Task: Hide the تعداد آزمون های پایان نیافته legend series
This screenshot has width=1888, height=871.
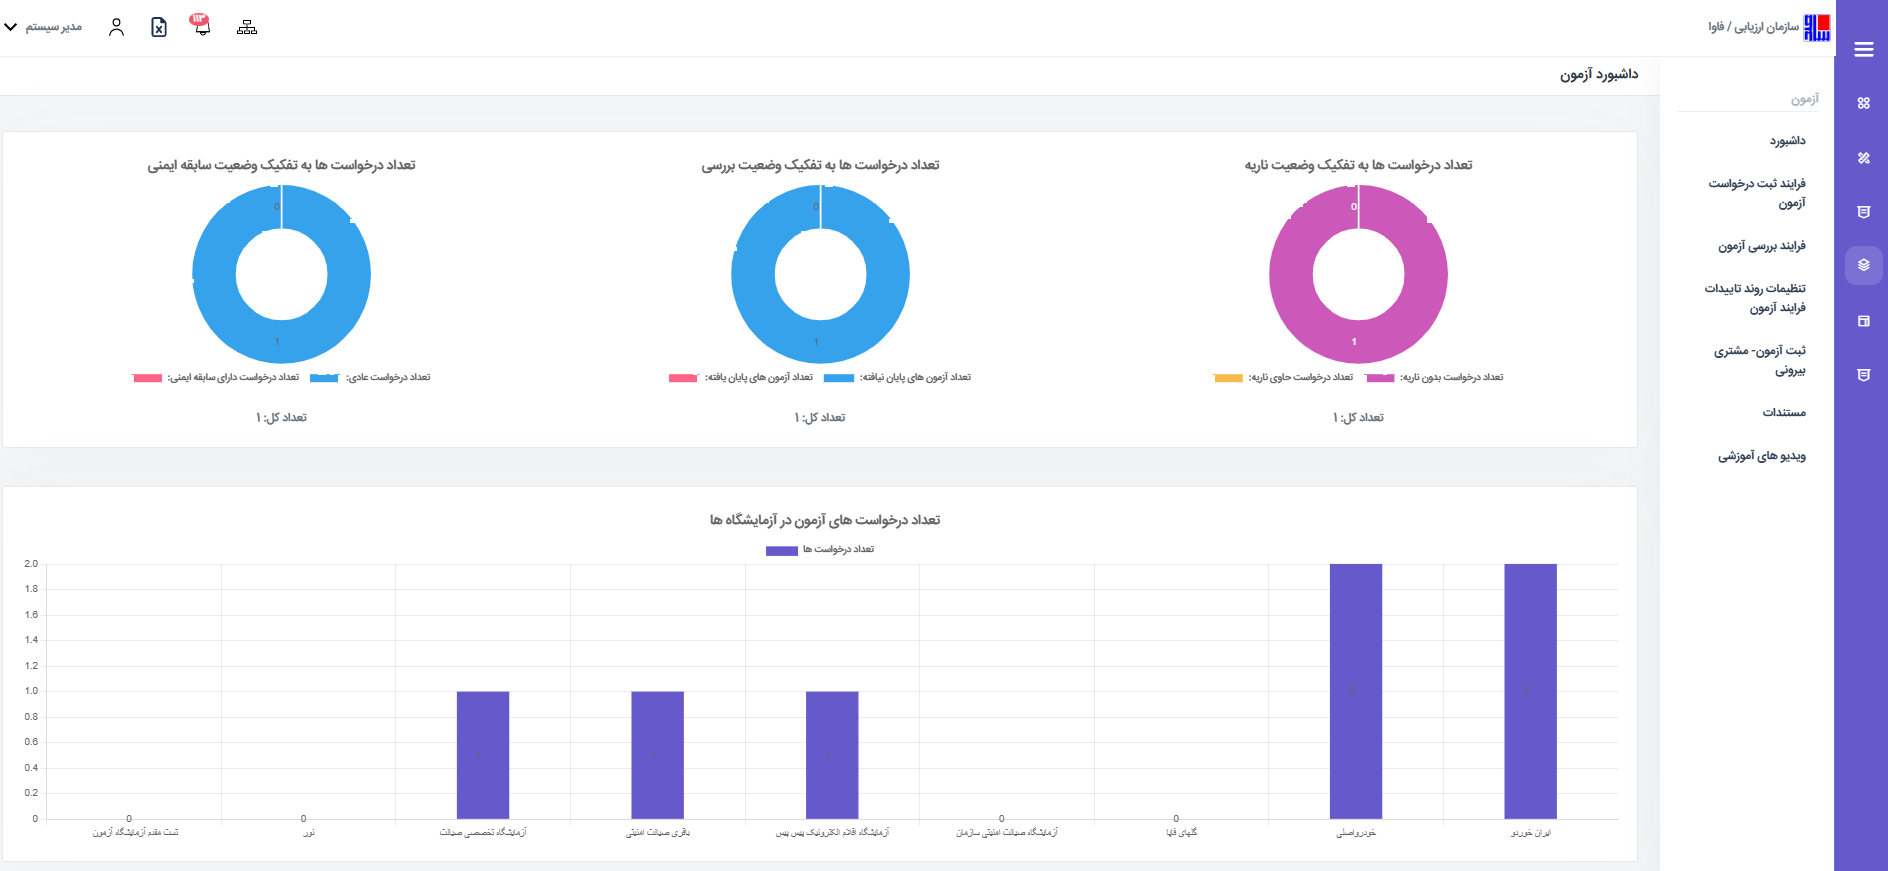Action: [897, 378]
